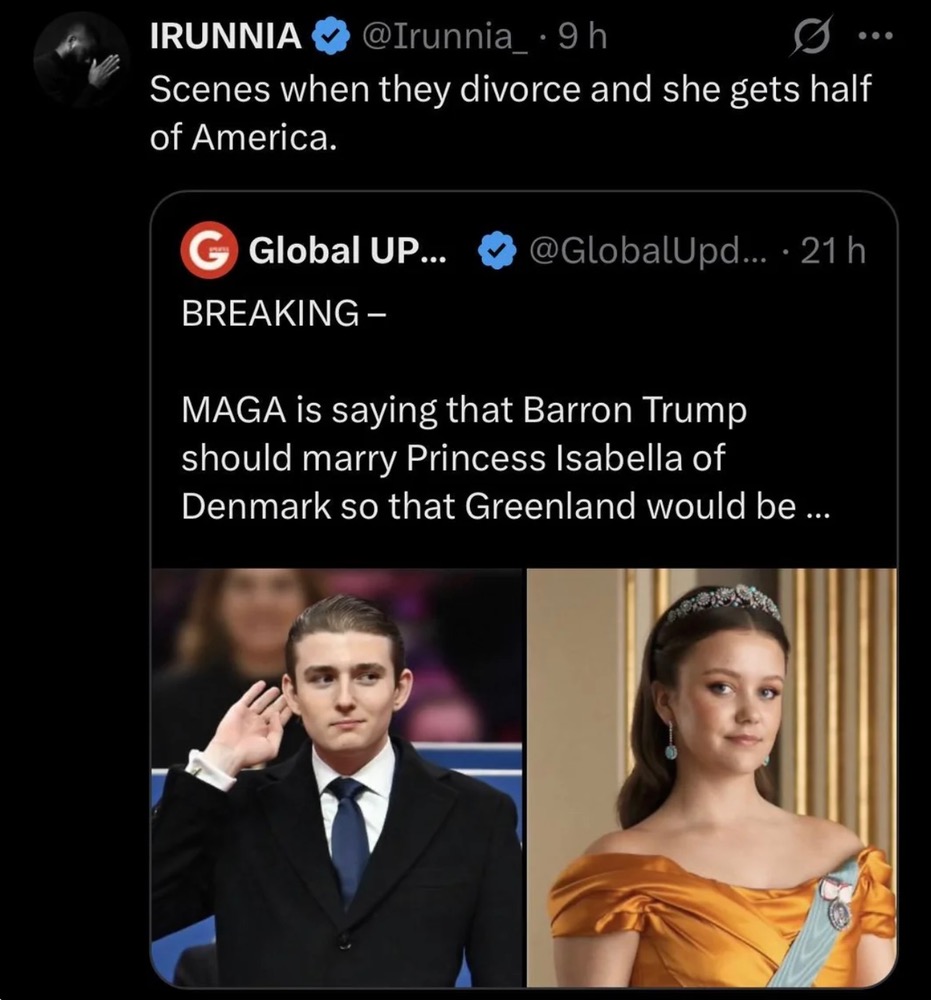The image size is (931, 1000).
Task: Select the @GlobalUpd... handle
Action: [x=649, y=251]
